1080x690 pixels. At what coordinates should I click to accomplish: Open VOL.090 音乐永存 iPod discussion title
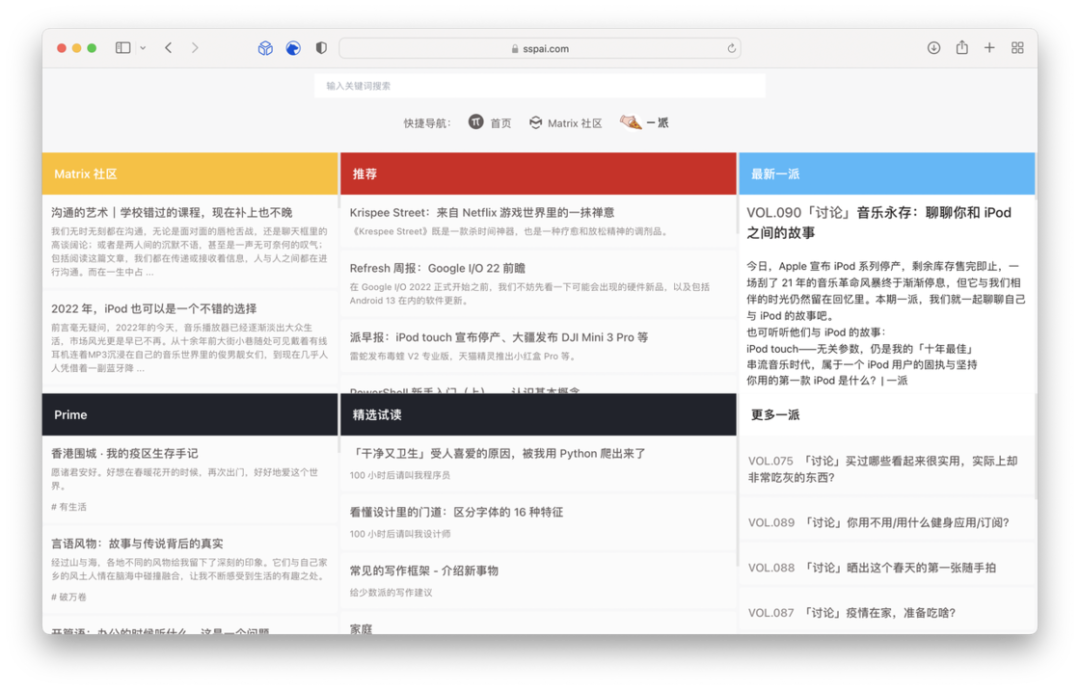pos(880,222)
